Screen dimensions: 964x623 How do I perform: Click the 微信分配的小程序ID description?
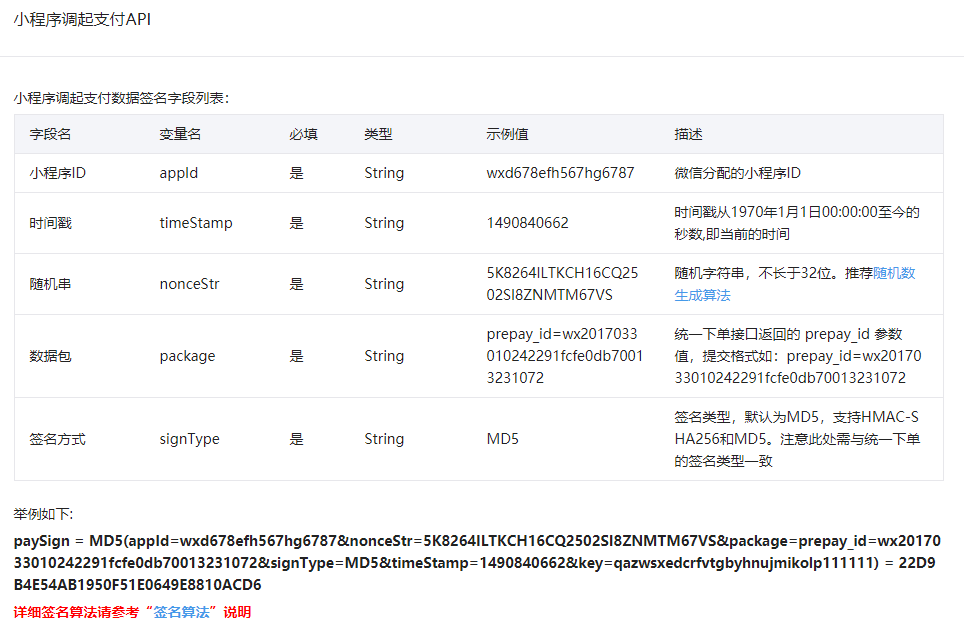[738, 173]
